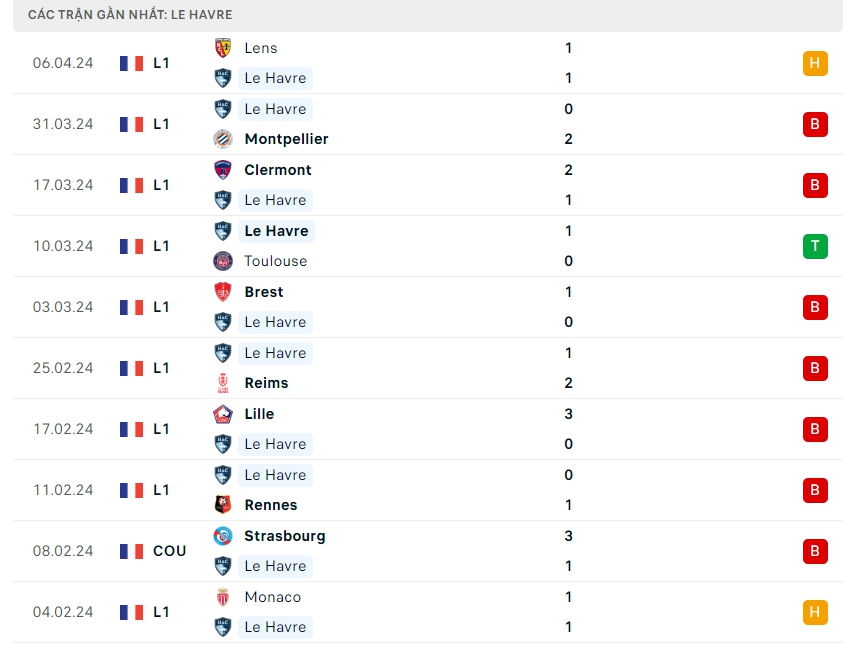Open the Strasbourg team link

click(x=284, y=536)
